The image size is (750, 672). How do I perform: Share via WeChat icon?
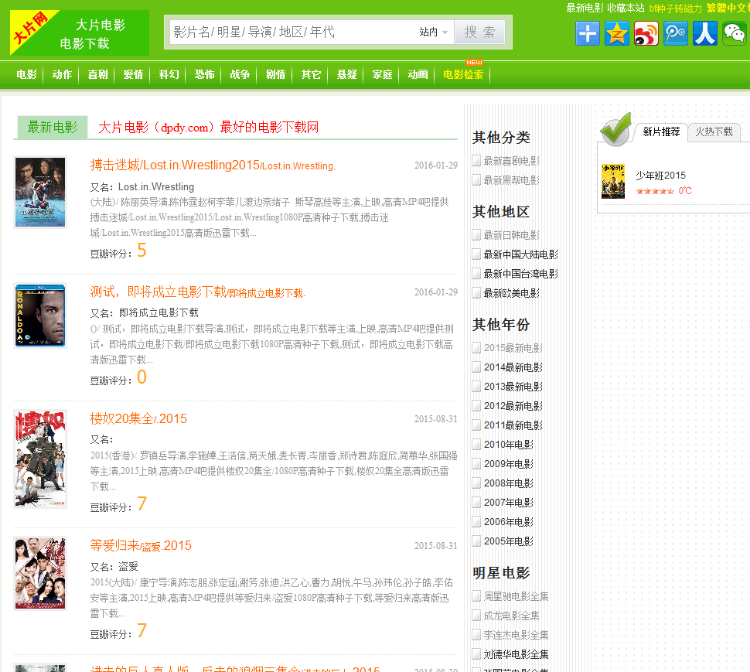tap(735, 34)
